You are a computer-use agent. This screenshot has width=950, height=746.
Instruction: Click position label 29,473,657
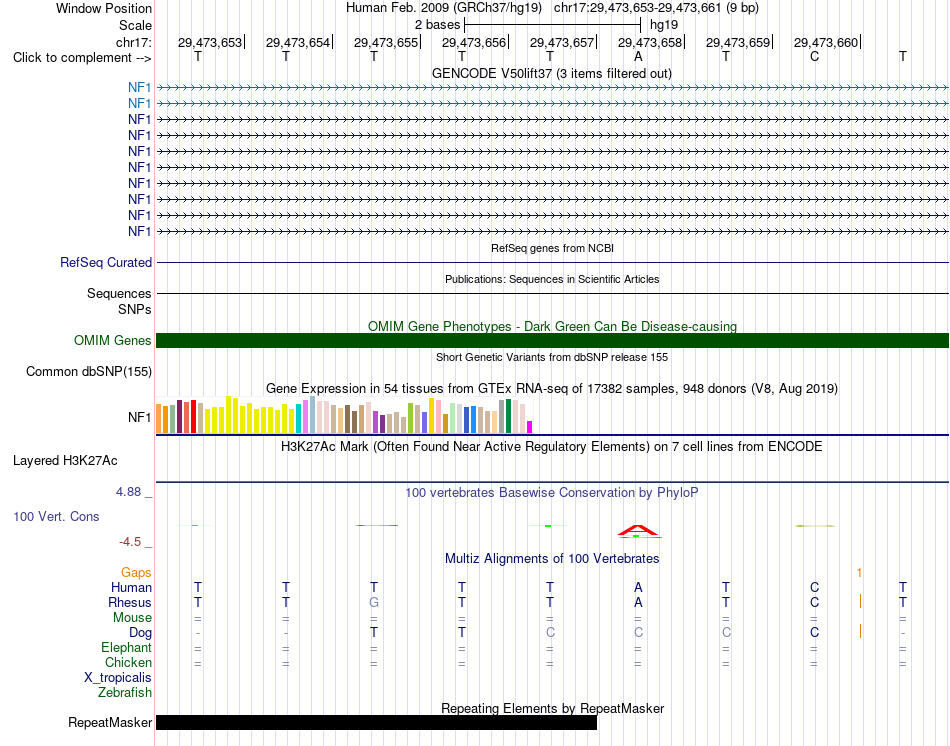(562, 42)
